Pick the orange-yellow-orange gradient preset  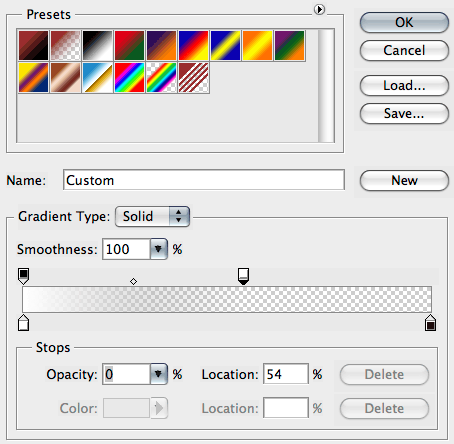[257, 45]
